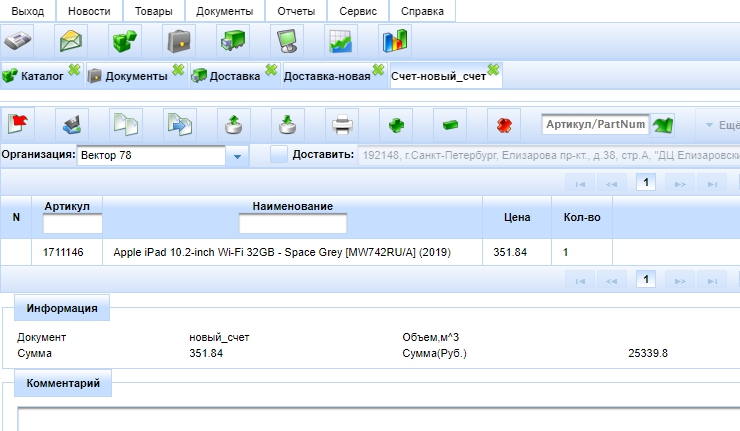The width and height of the screenshot is (740, 431).
Task: Click the red flag icon
Action: (18, 125)
